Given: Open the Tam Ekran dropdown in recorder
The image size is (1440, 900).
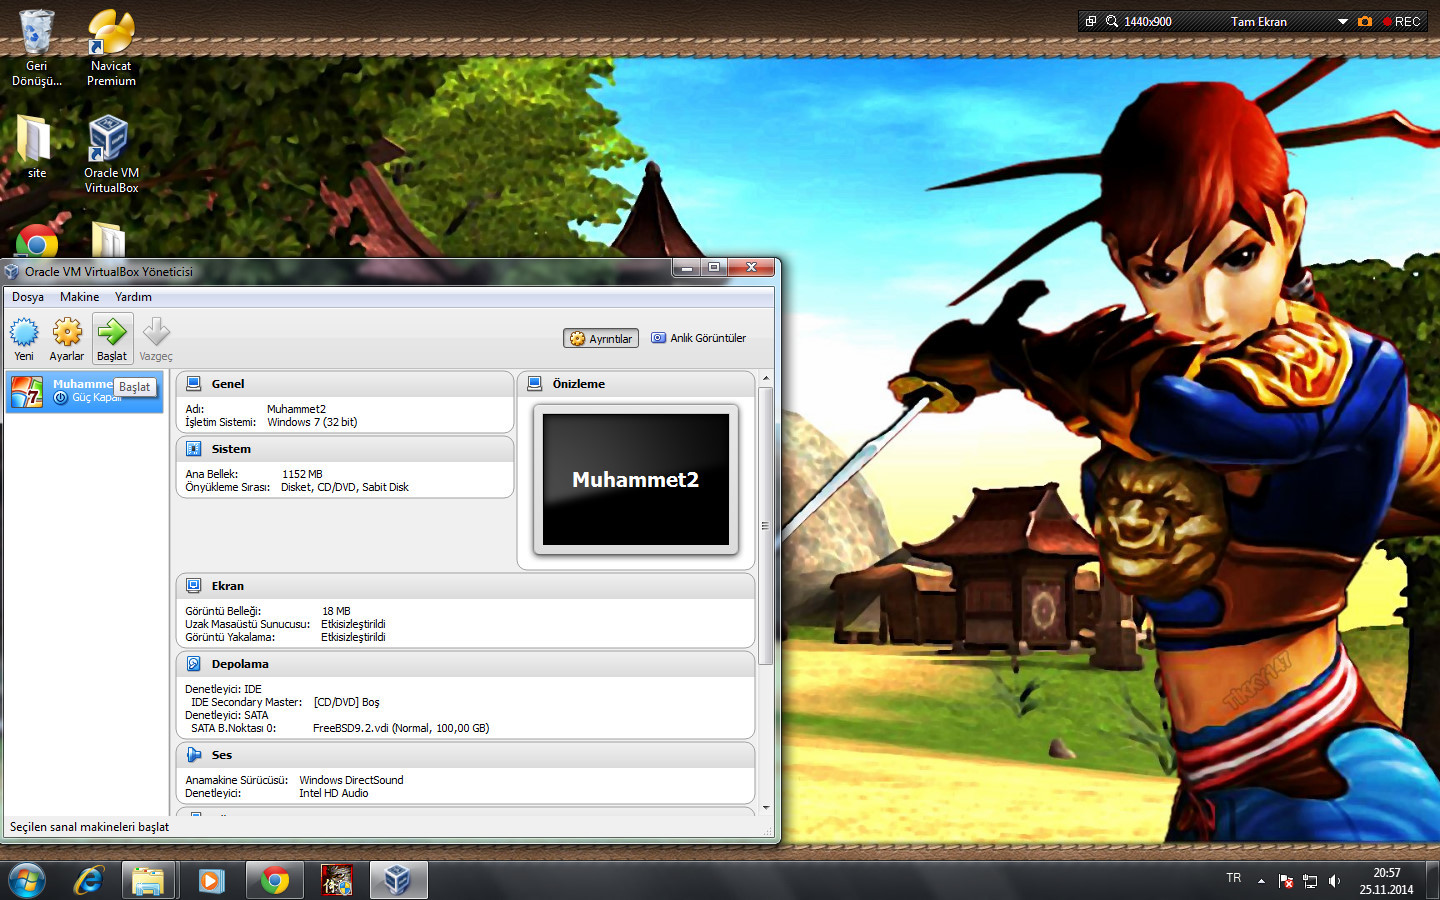Looking at the screenshot, I should 1343,21.
